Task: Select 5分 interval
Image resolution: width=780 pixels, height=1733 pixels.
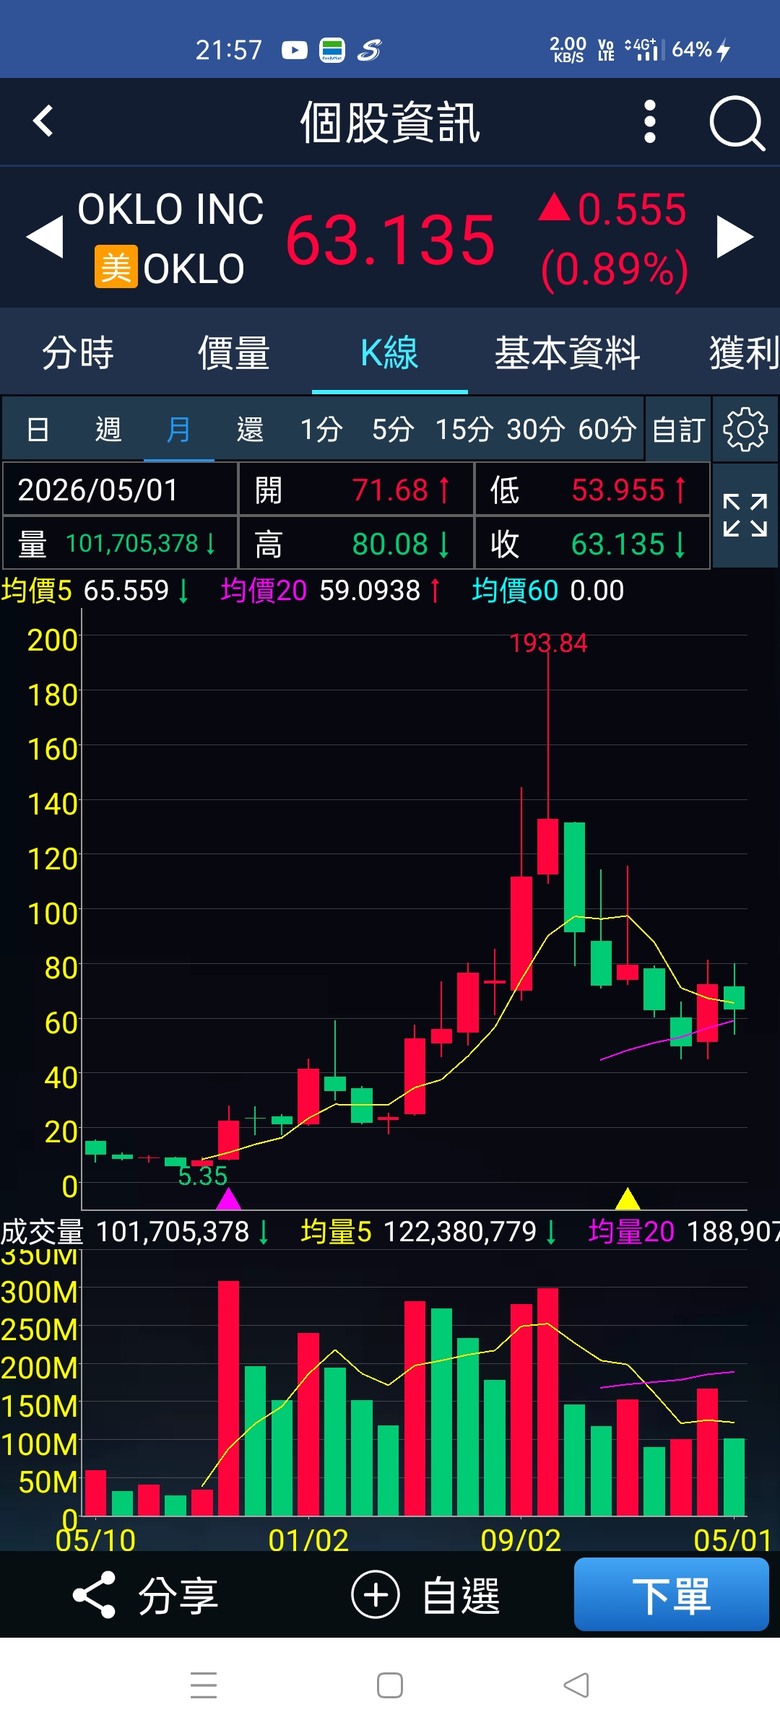Action: pyautogui.click(x=393, y=430)
